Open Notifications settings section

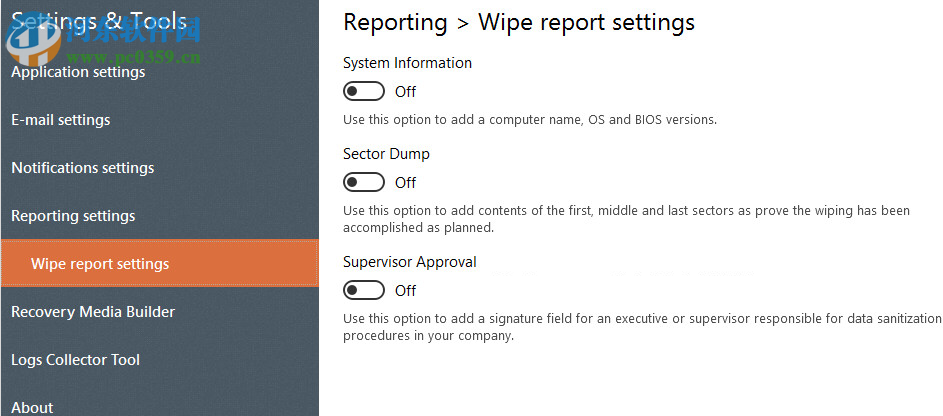[x=83, y=168]
